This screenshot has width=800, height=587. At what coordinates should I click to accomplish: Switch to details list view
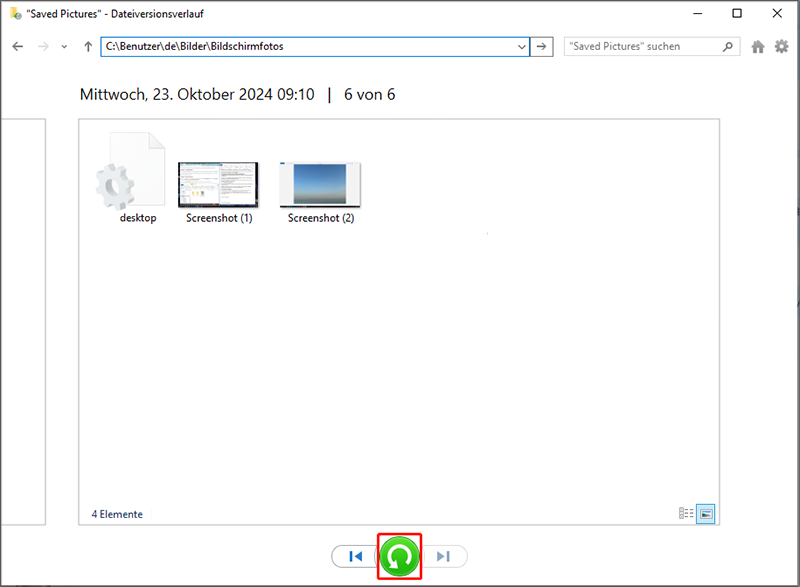click(686, 513)
